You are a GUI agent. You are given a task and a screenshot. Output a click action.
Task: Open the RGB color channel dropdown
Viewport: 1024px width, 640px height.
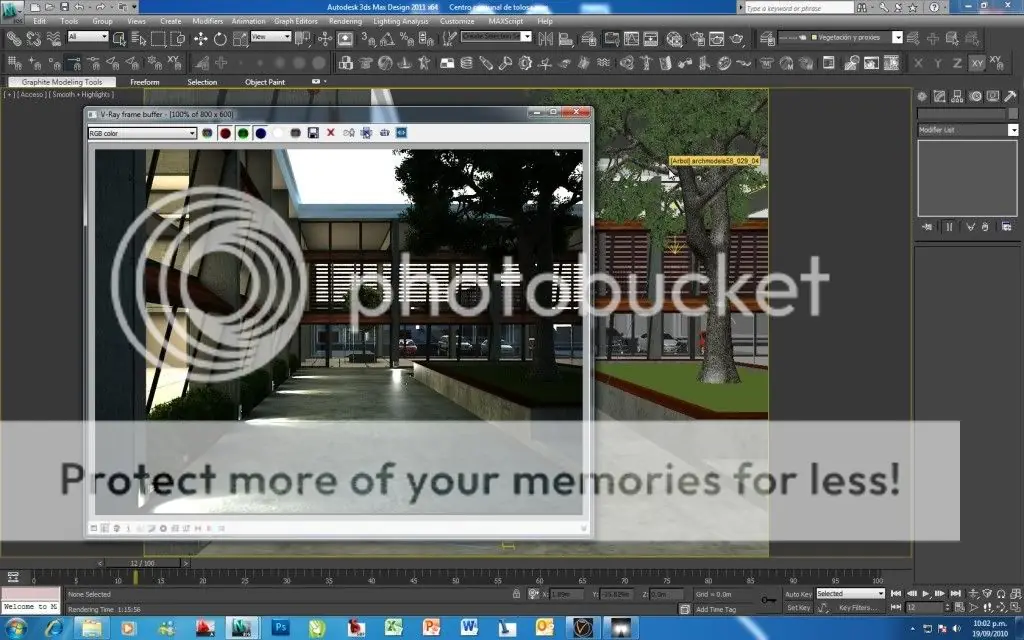click(142, 132)
